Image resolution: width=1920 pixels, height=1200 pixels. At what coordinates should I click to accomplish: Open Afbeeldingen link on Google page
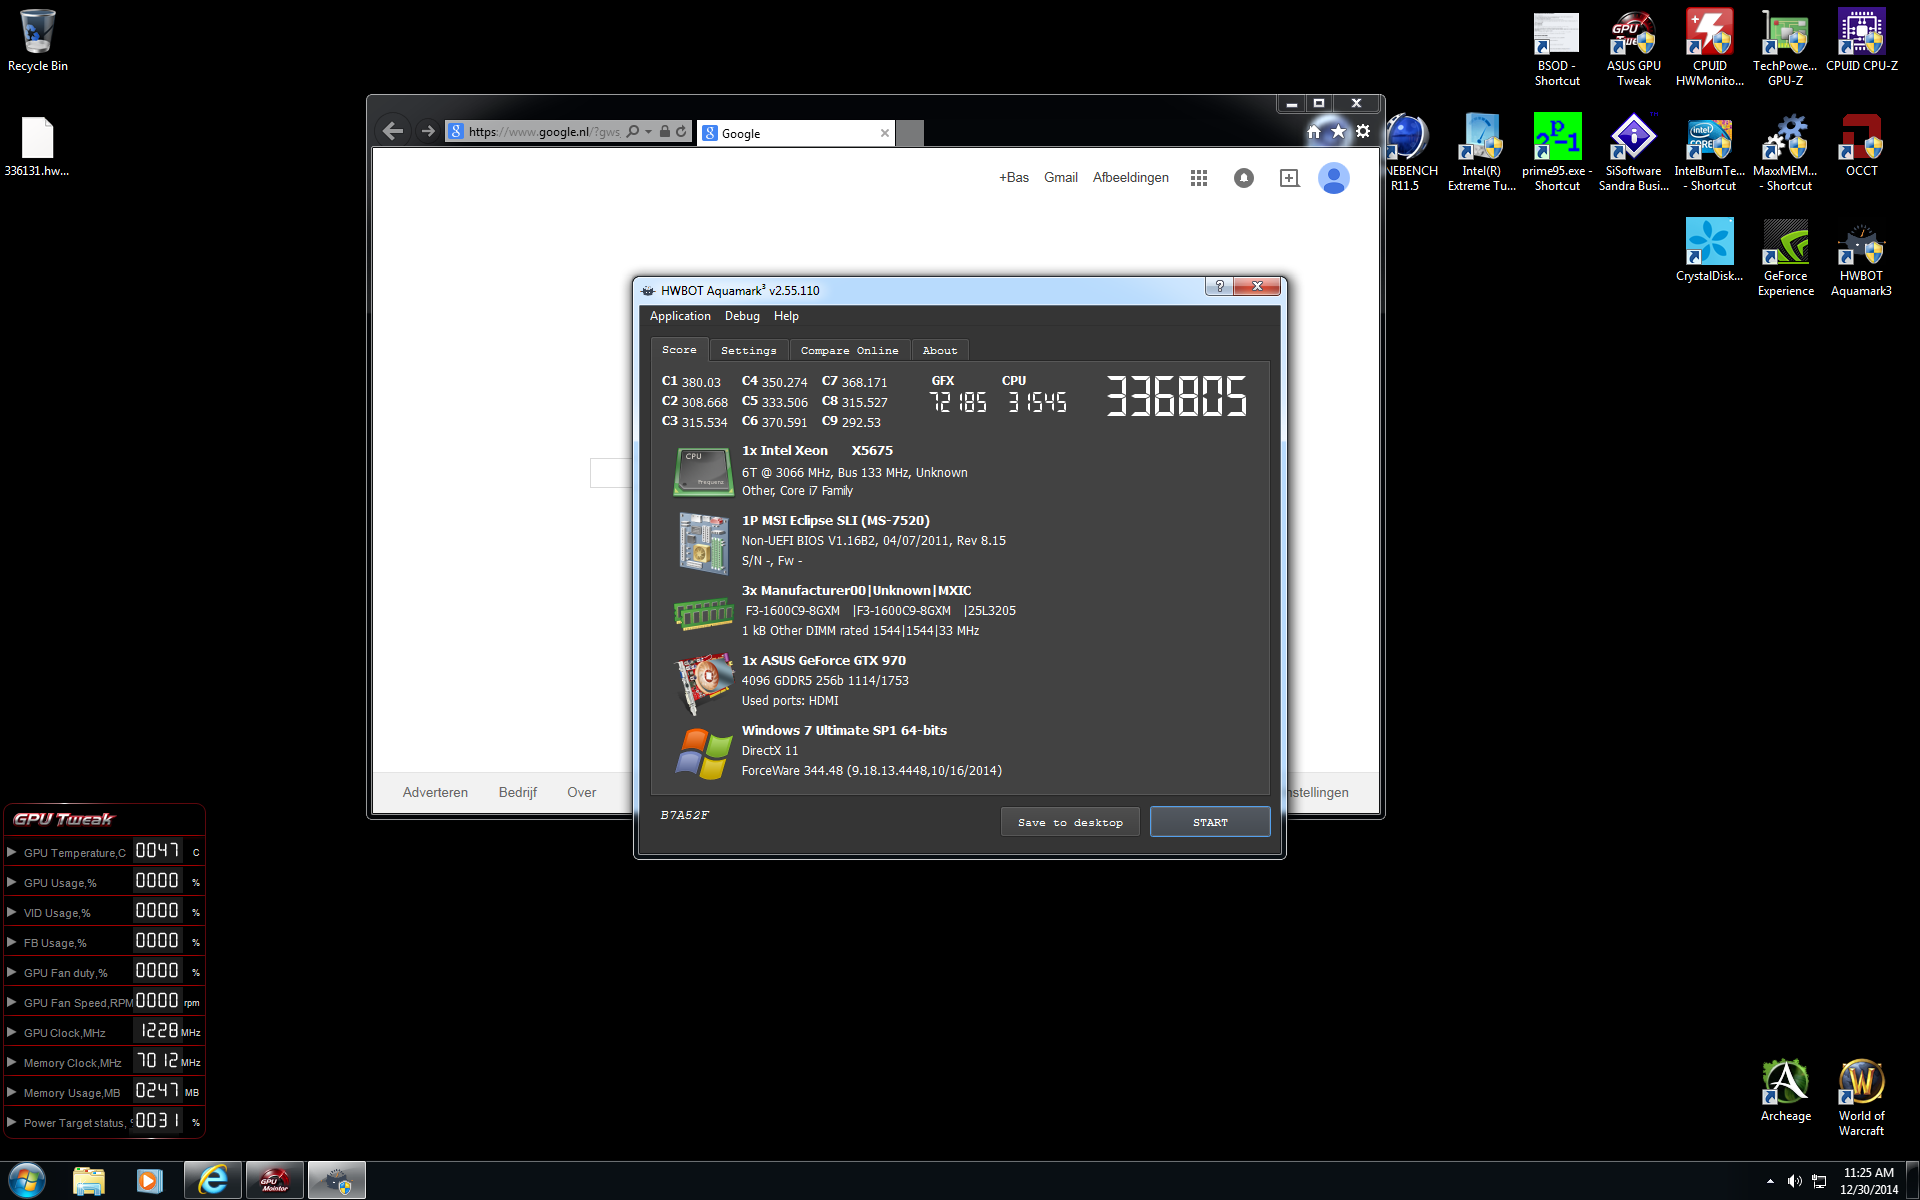[1130, 178]
